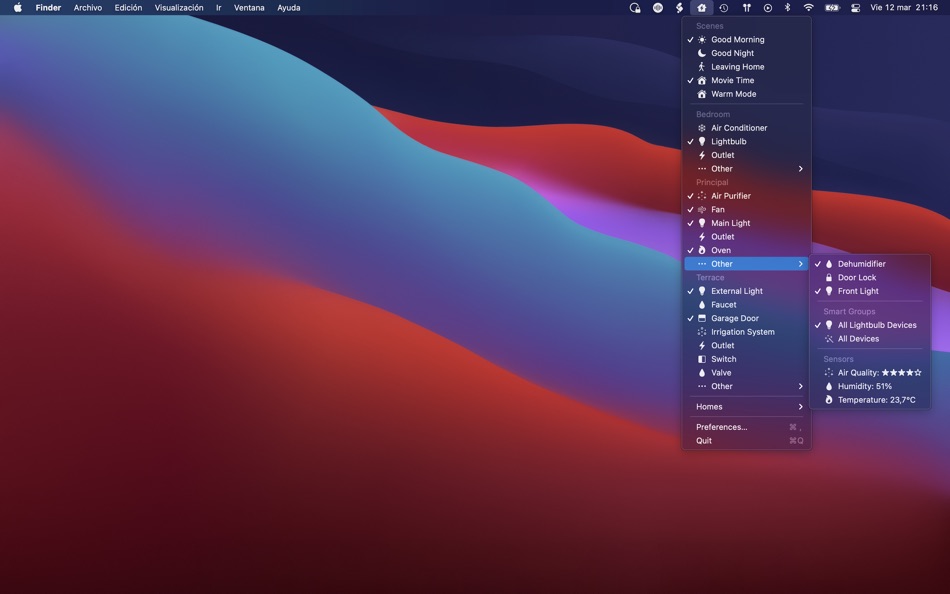Click the Air Conditioner label
950x594 pixels.
click(739, 128)
